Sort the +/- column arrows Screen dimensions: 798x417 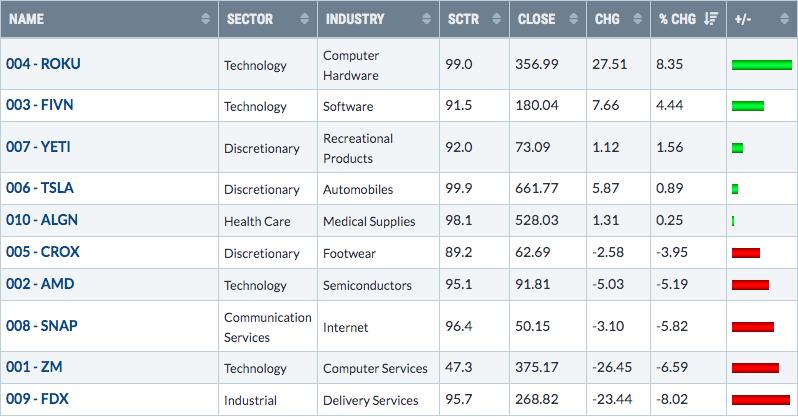(784, 19)
